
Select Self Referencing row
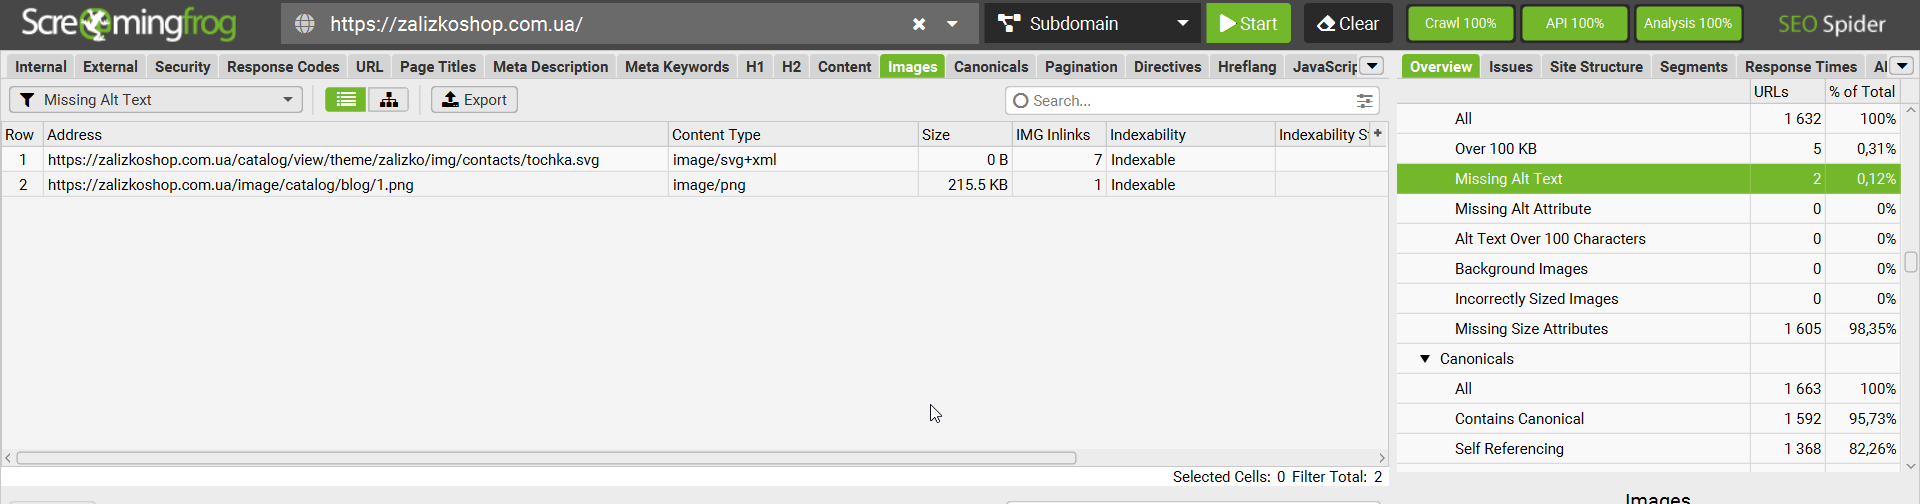[x=1647, y=449]
